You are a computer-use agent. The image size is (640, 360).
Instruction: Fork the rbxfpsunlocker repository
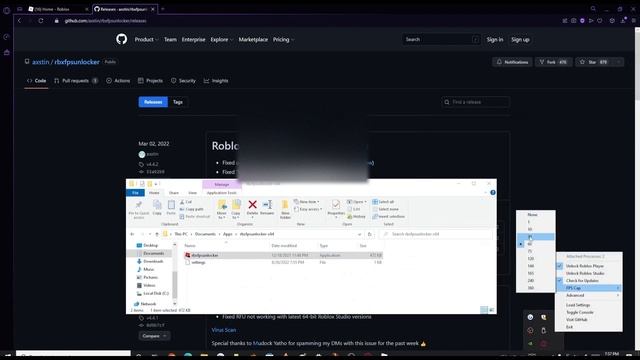(x=553, y=62)
